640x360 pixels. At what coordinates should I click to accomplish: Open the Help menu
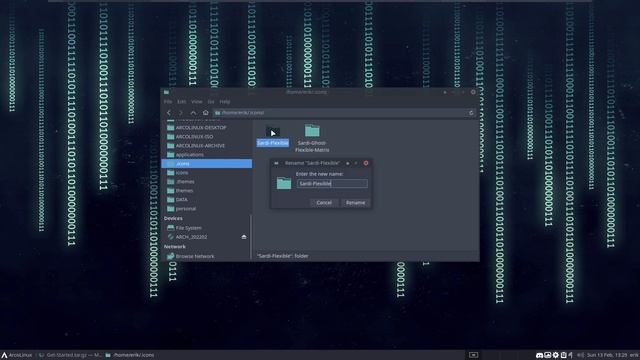click(x=225, y=102)
